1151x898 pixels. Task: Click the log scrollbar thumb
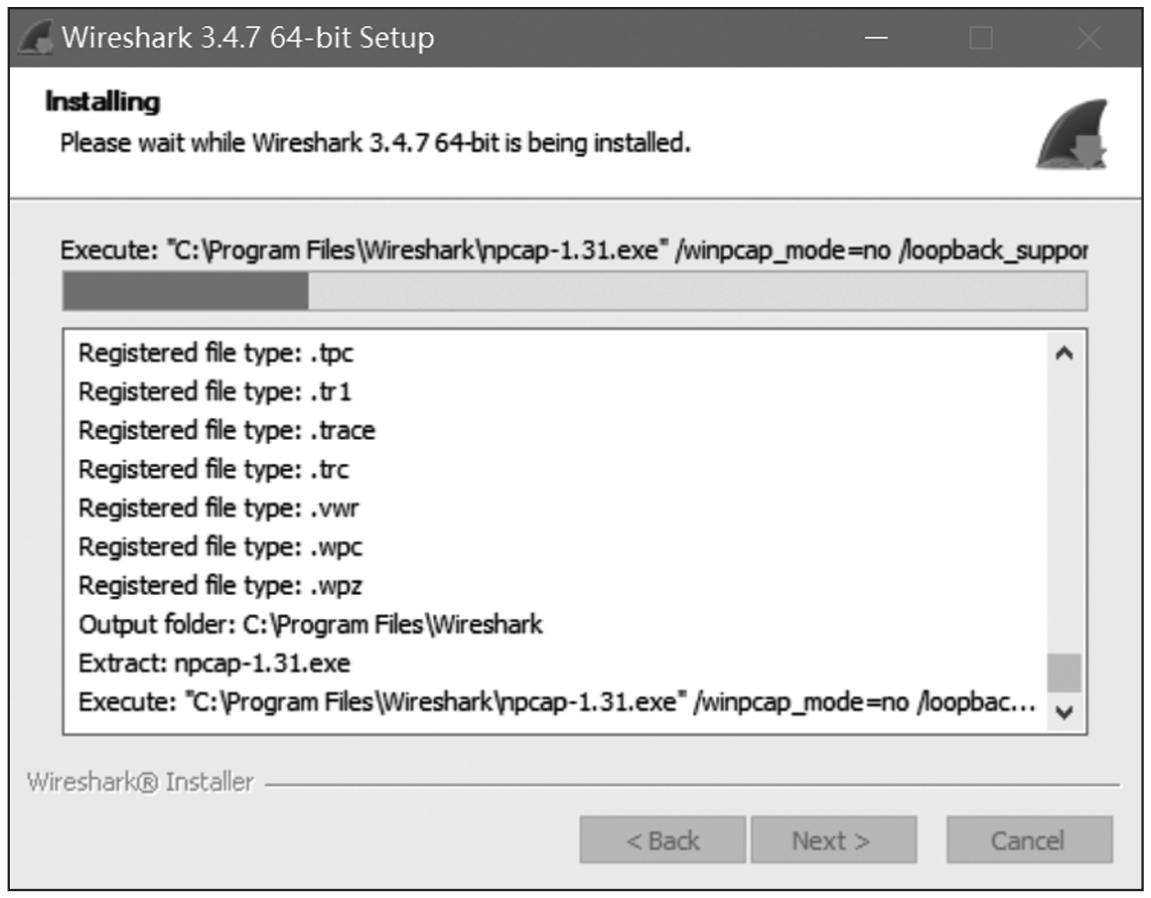click(x=1064, y=672)
